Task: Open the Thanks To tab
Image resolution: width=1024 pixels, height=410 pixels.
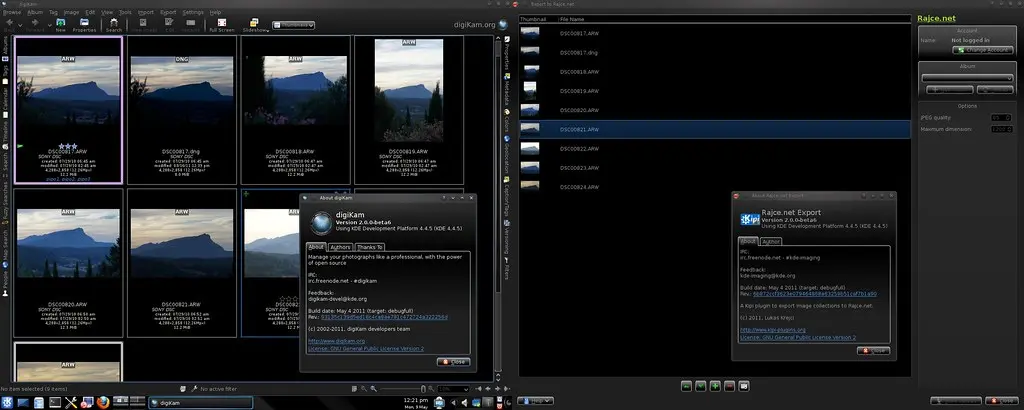Action: point(369,246)
